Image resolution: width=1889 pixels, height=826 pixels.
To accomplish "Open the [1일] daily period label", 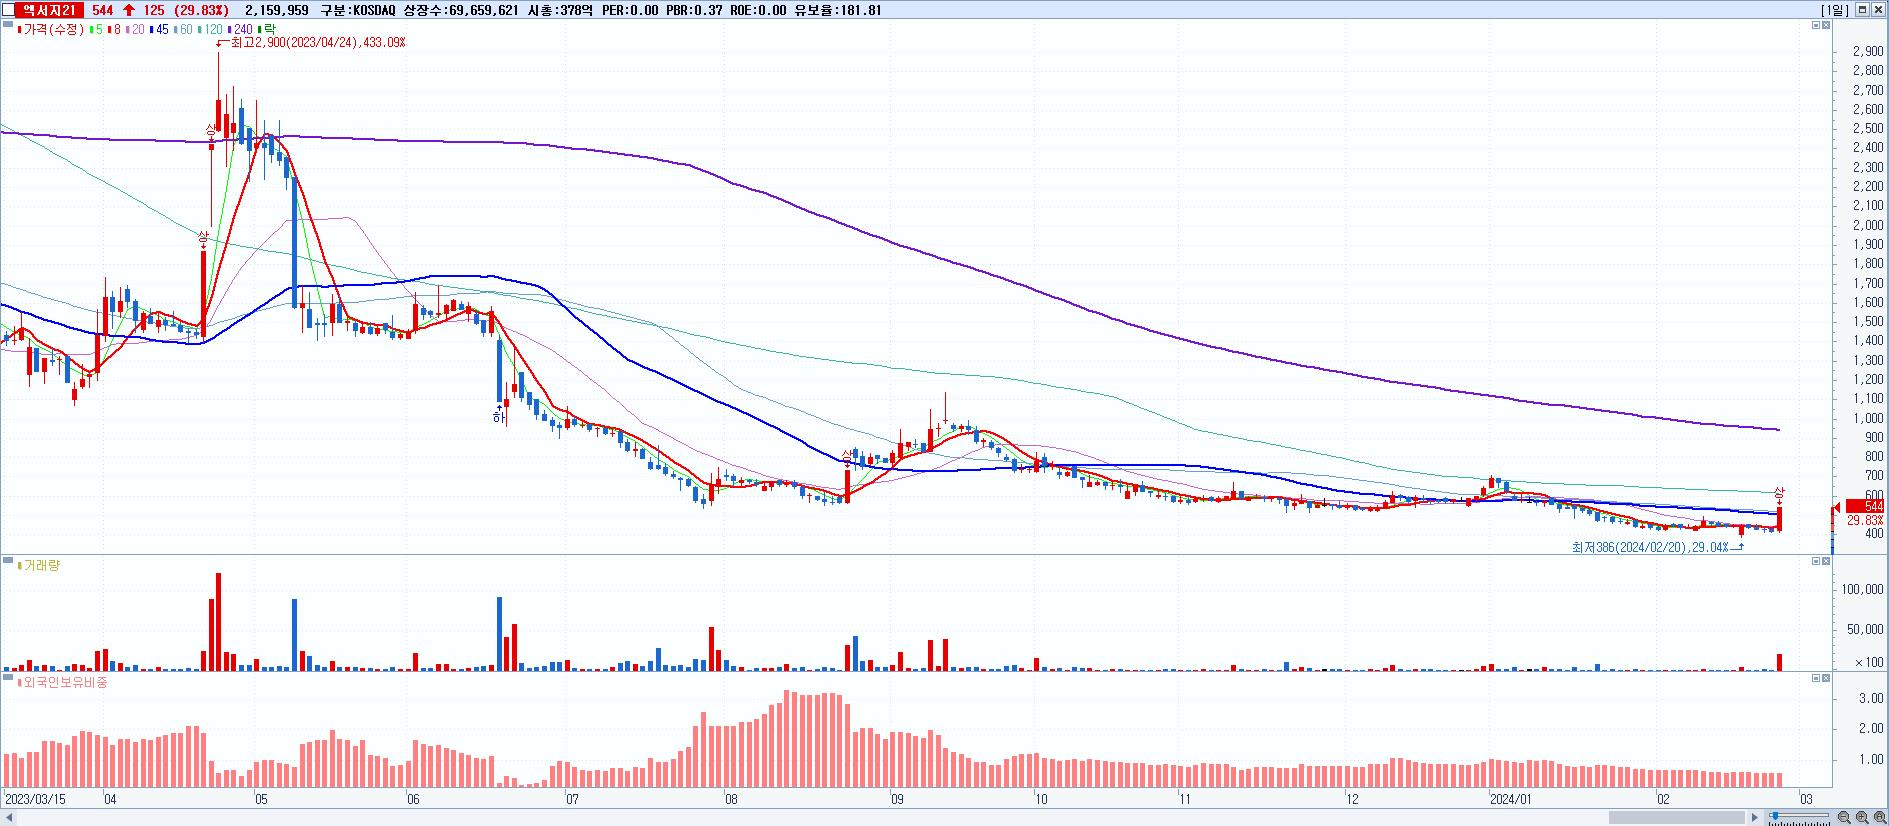I will click(1835, 10).
